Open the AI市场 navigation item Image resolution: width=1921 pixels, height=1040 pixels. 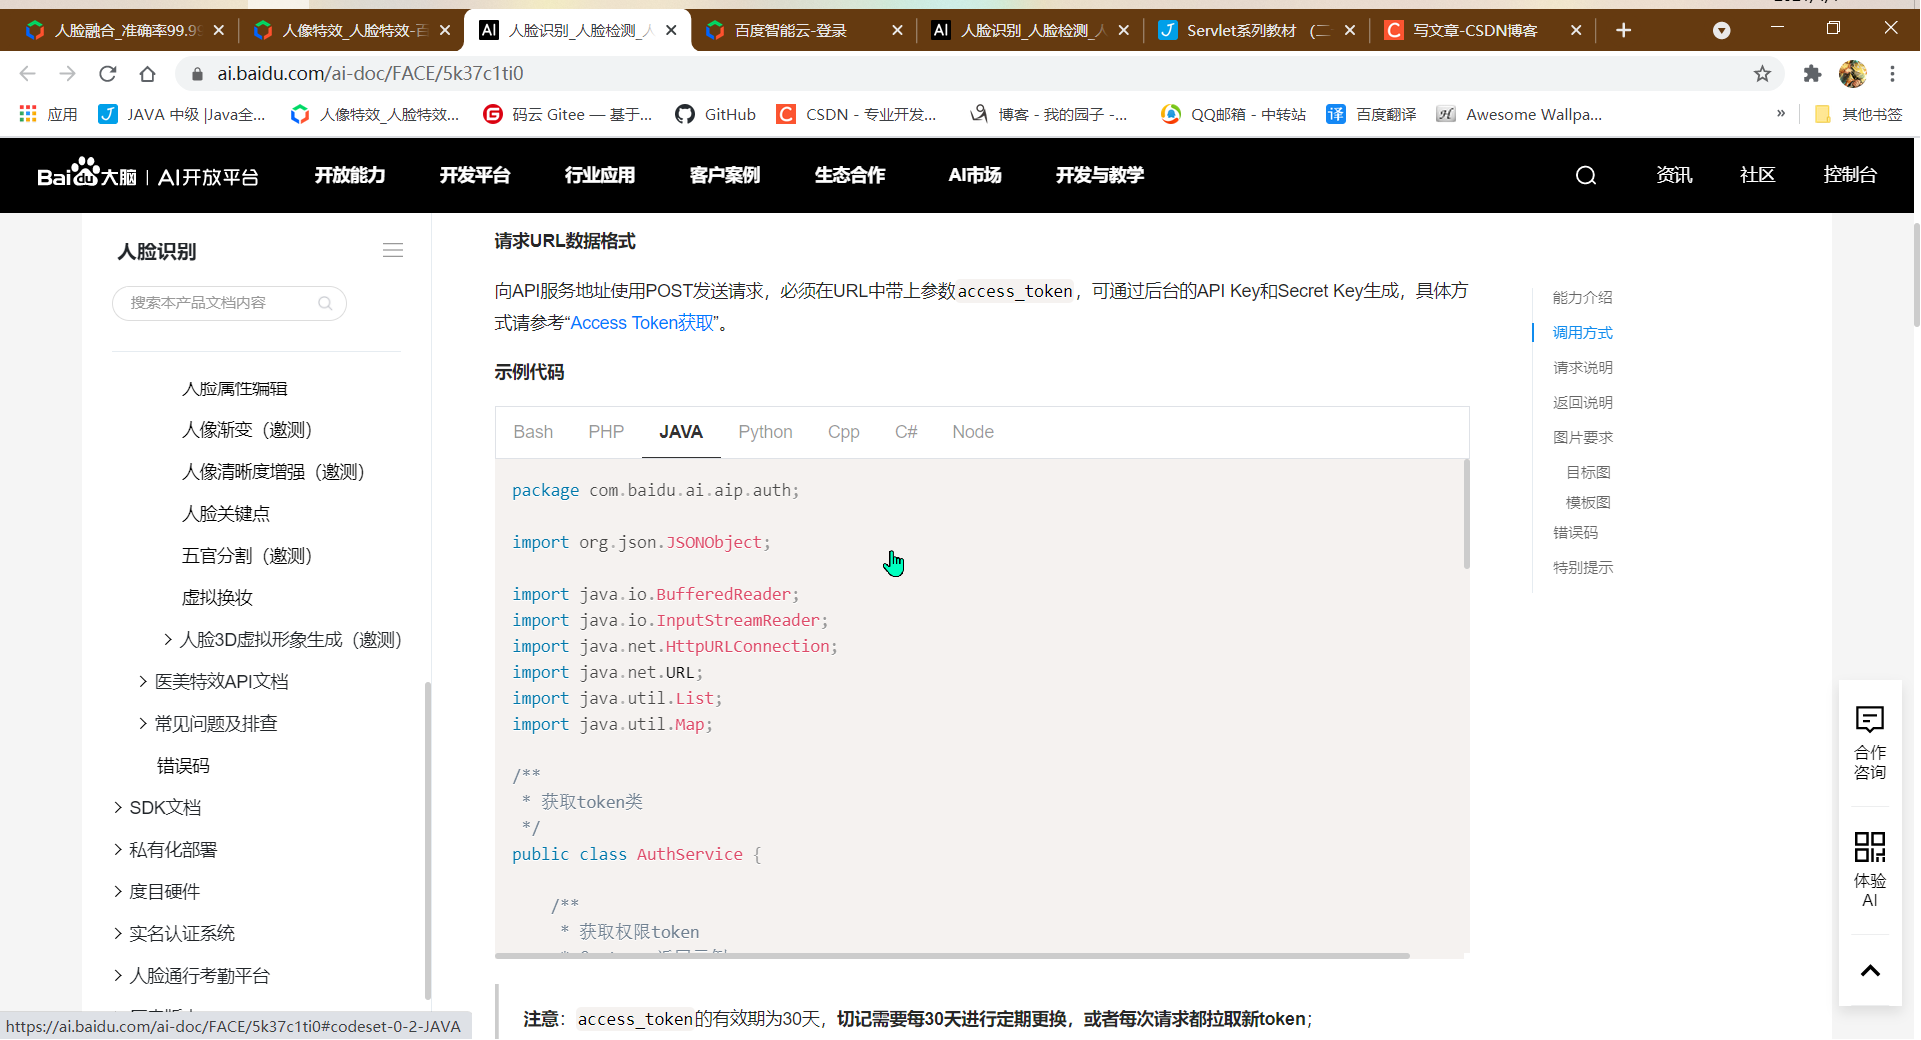coord(975,175)
